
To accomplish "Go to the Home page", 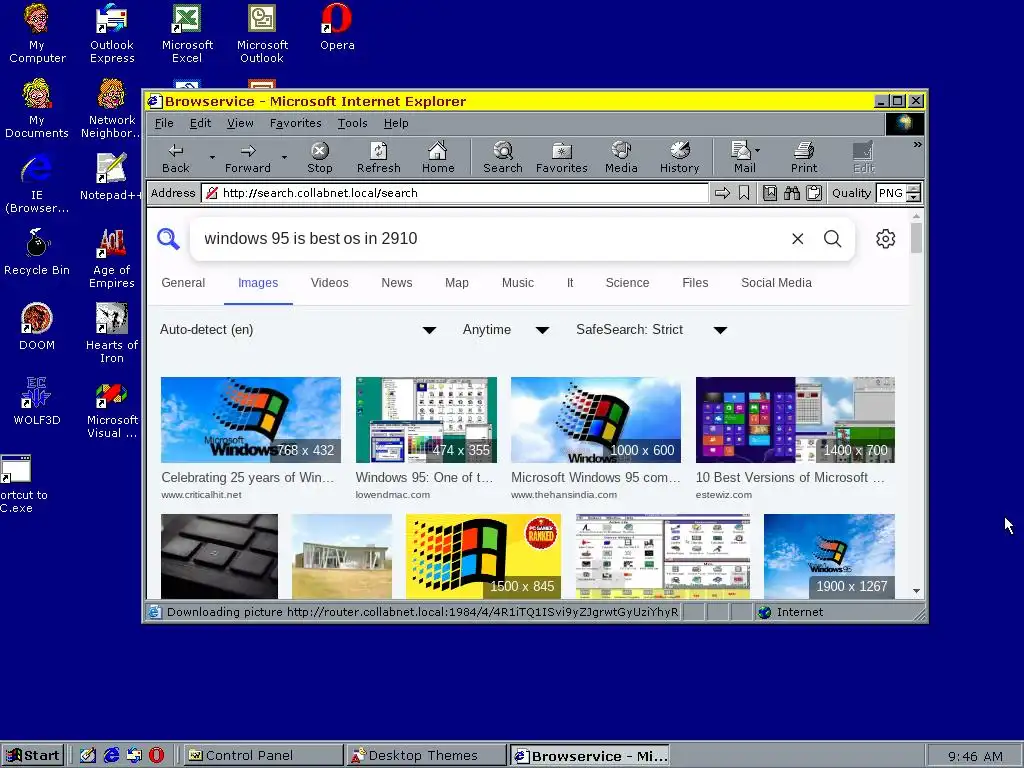I will click(438, 158).
